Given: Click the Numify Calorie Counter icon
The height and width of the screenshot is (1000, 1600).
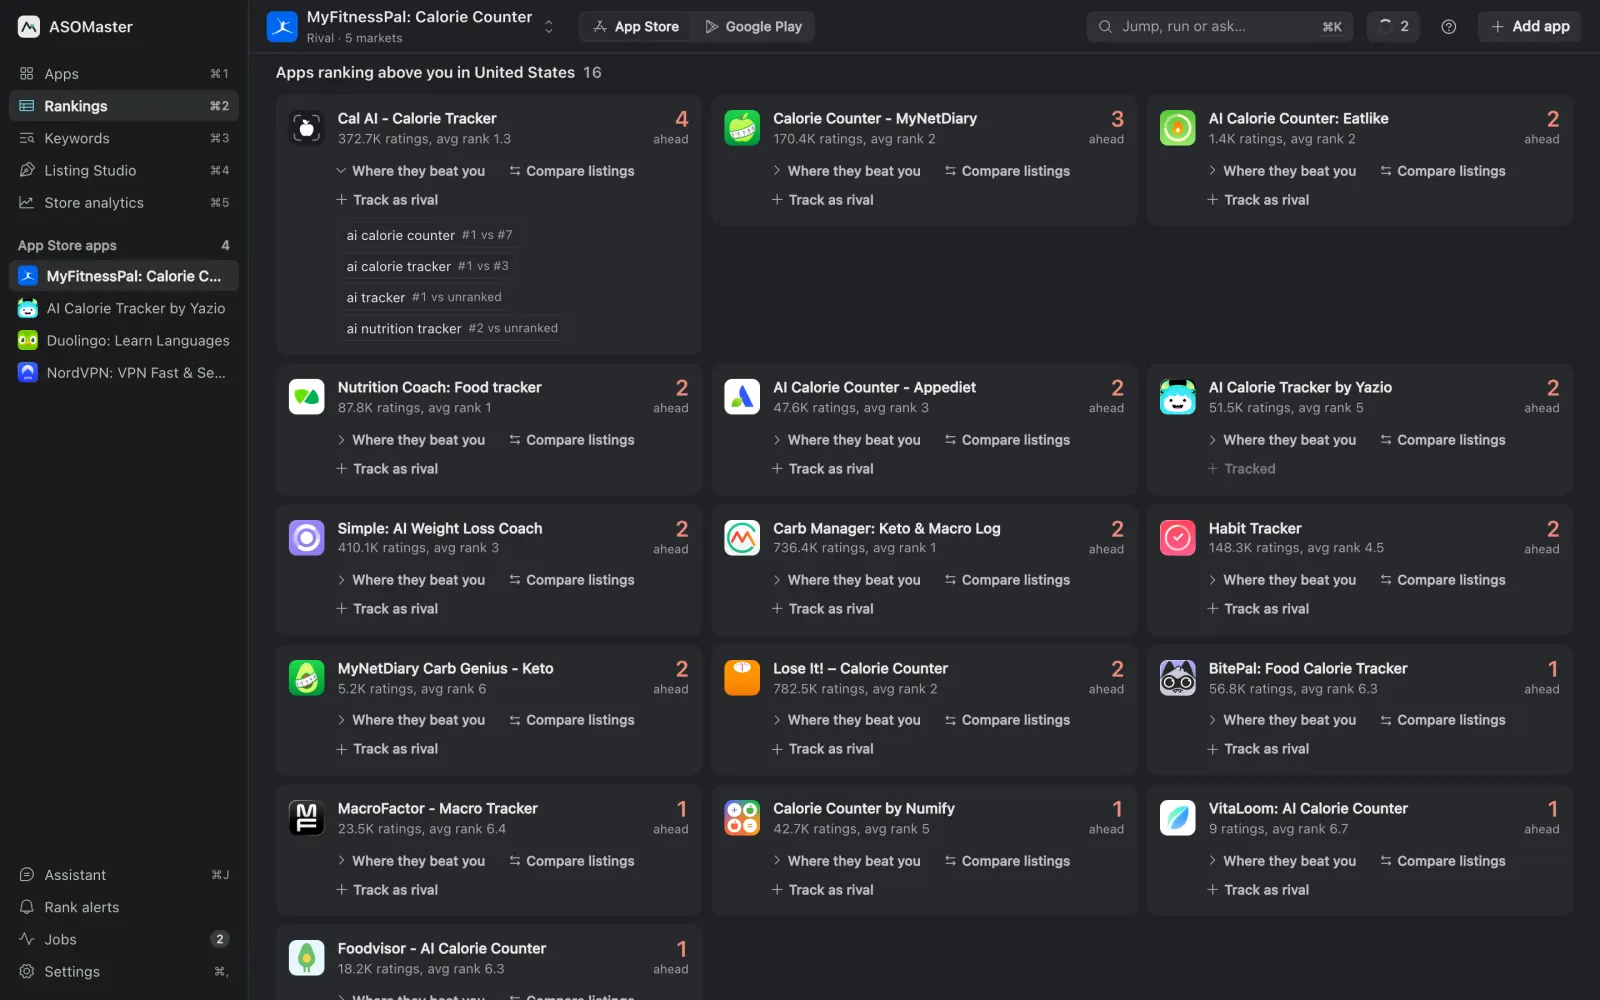Looking at the screenshot, I should pyautogui.click(x=742, y=818).
